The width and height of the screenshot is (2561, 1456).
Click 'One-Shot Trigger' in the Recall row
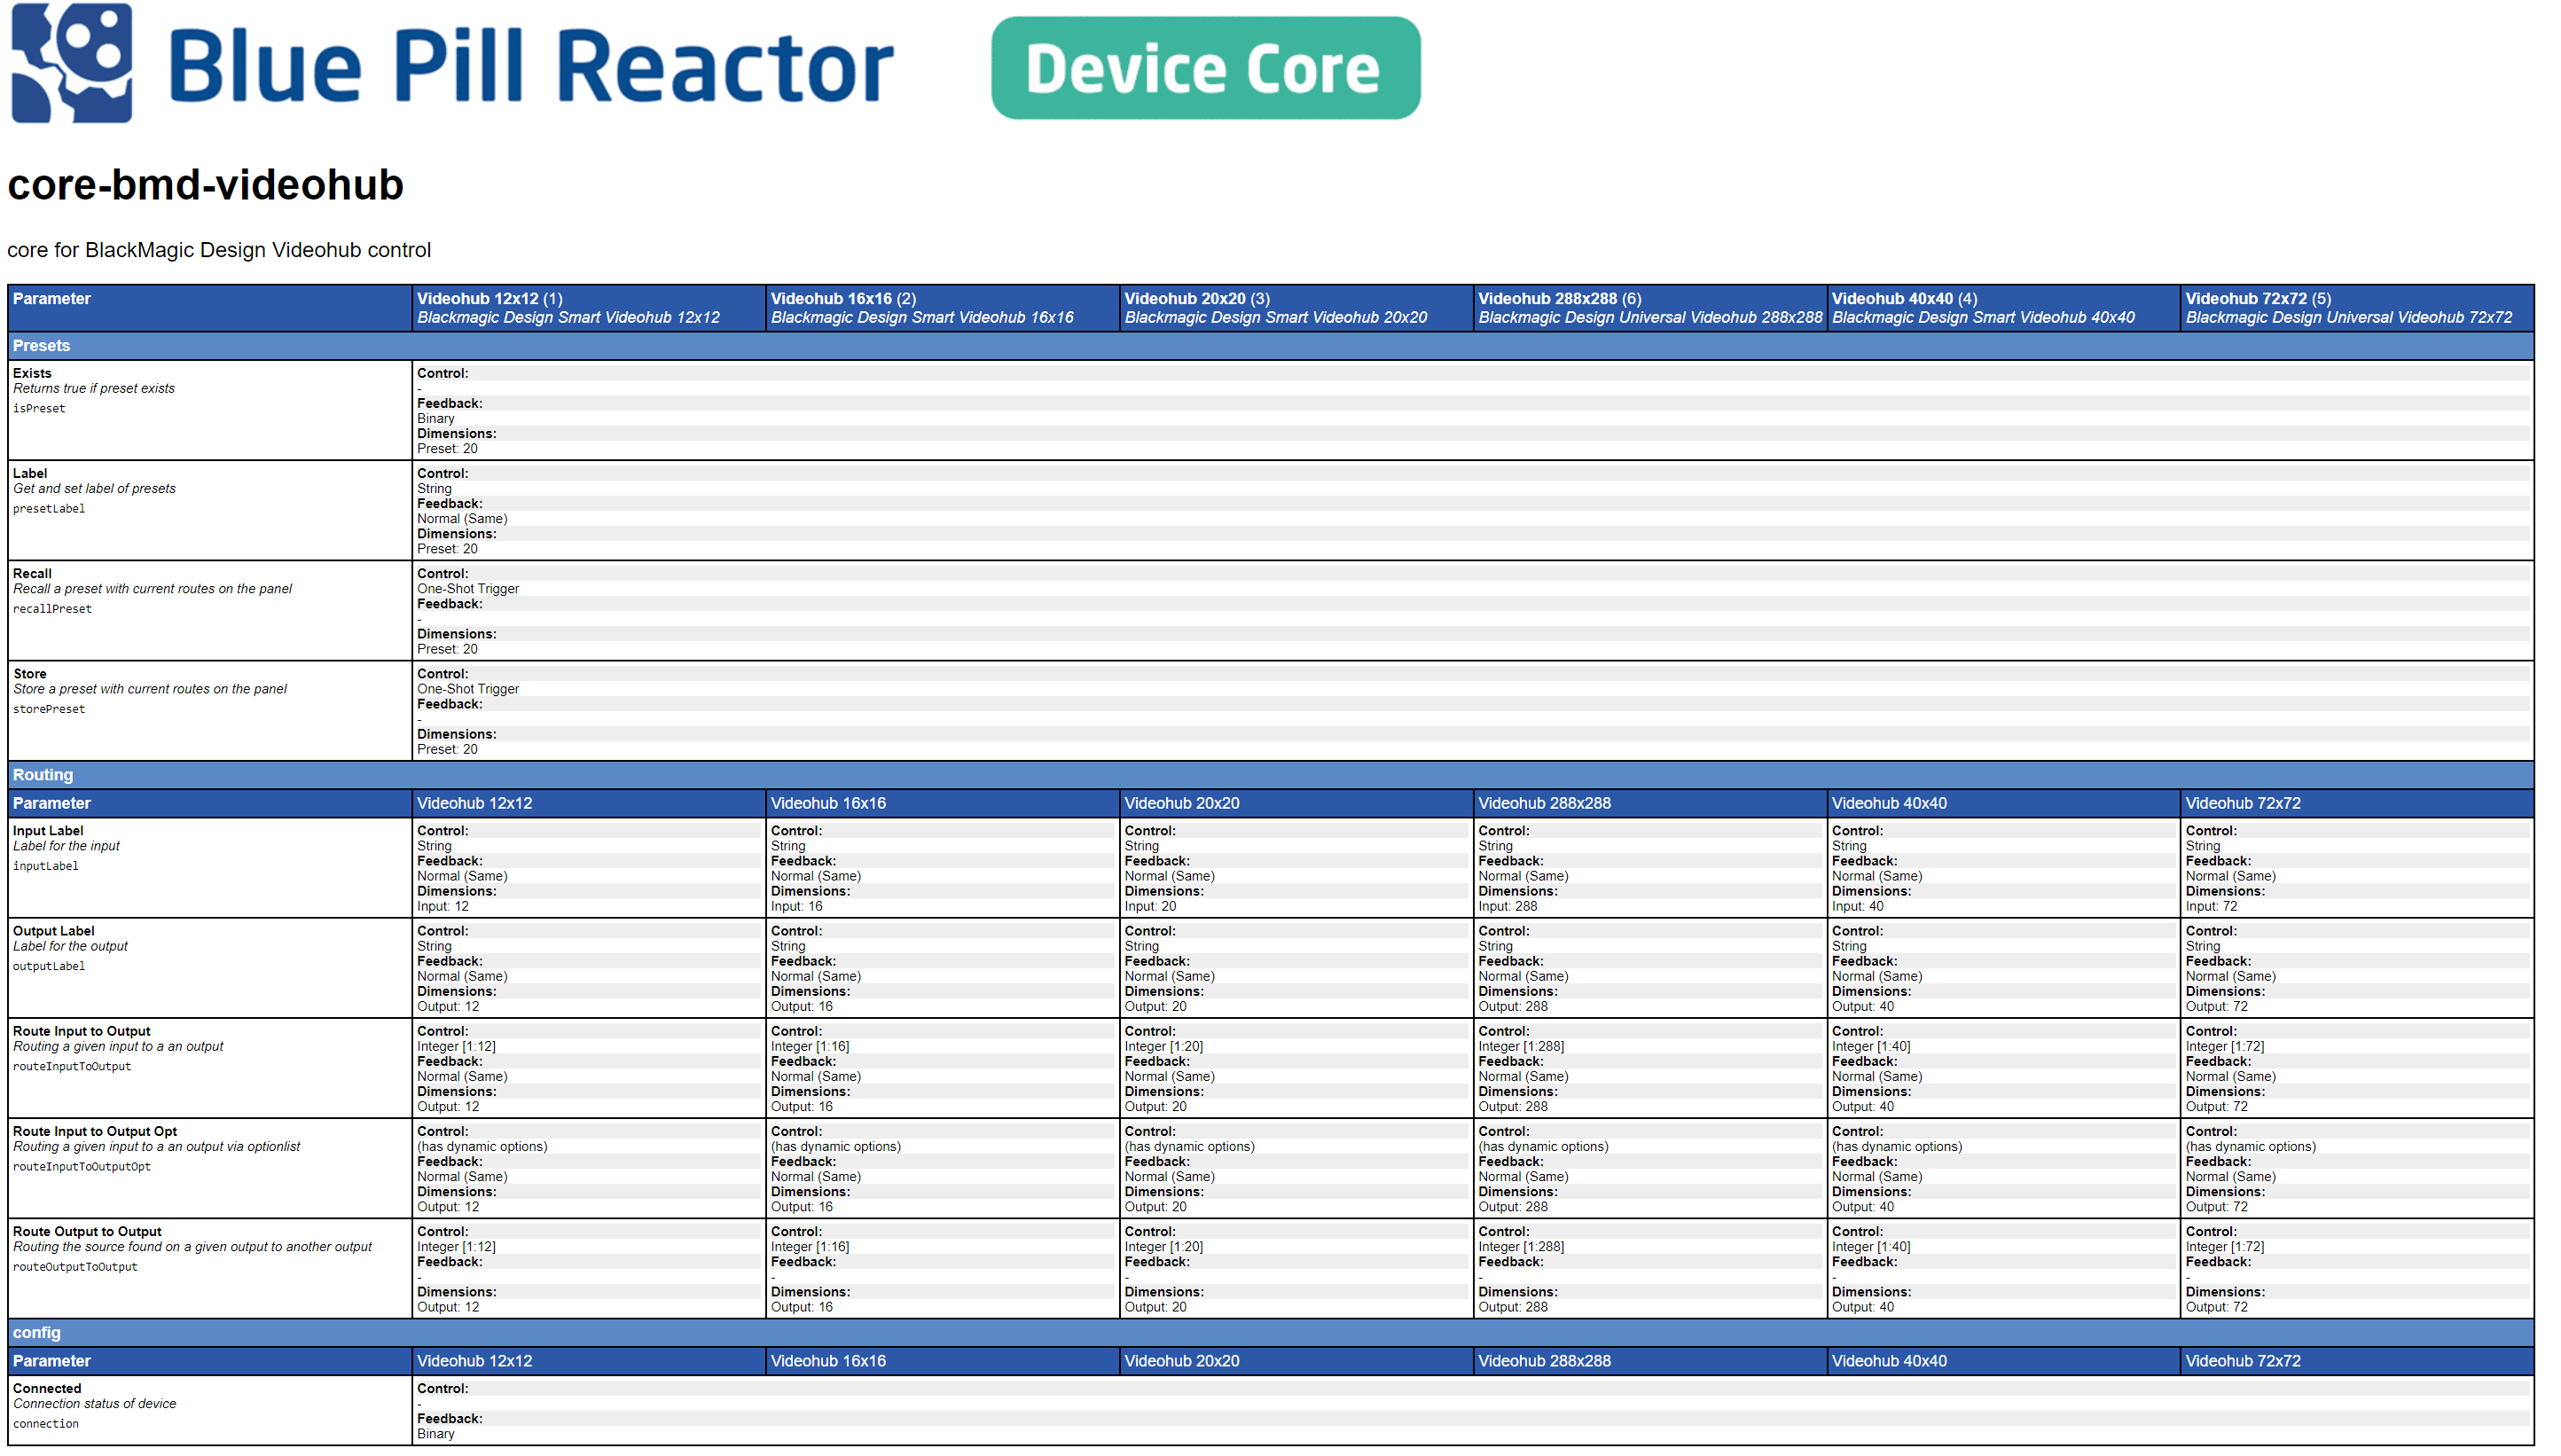[468, 589]
